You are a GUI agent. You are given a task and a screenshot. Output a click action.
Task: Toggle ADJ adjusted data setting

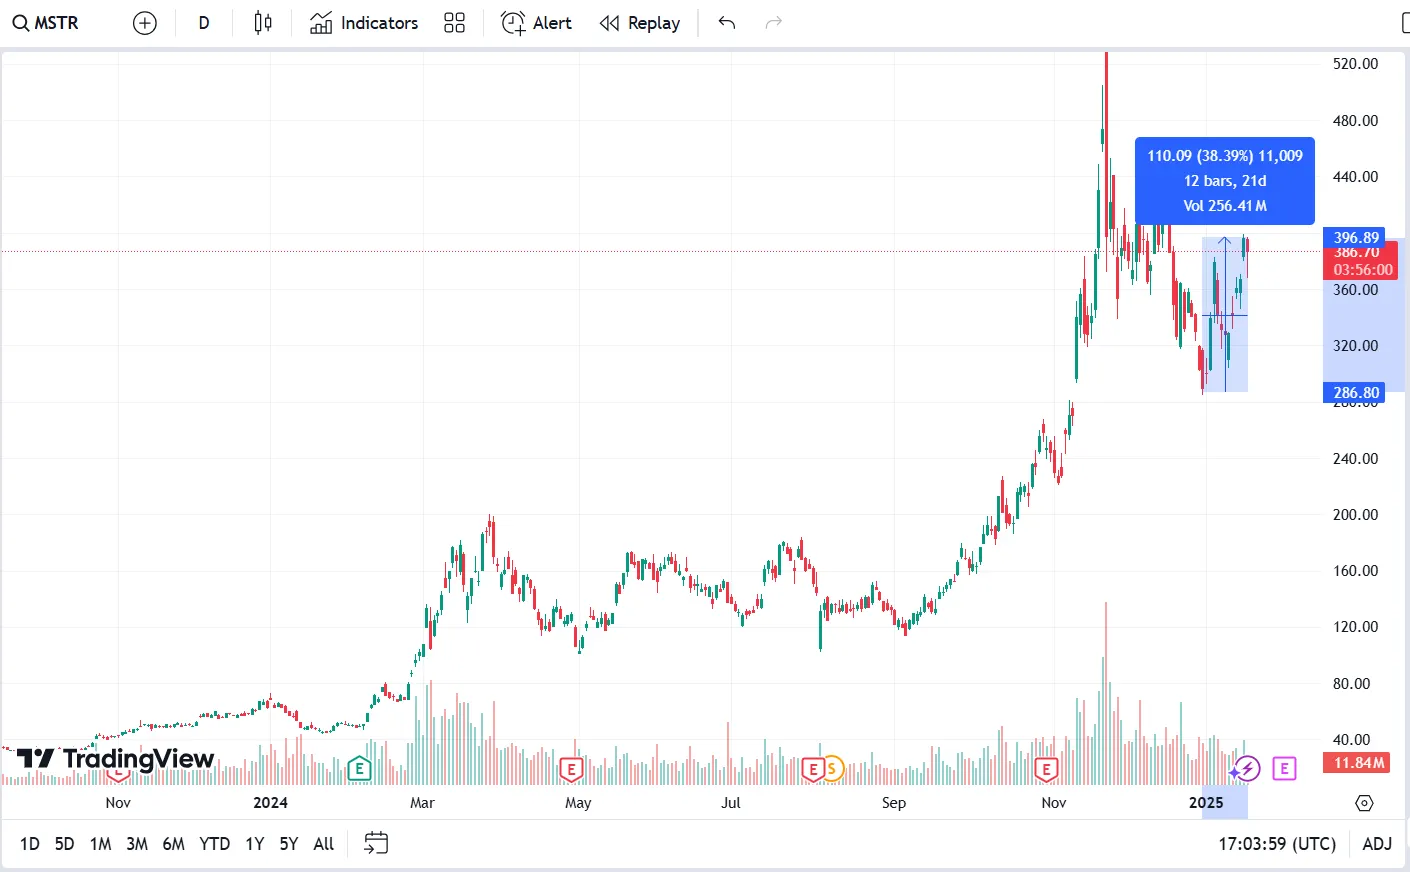point(1377,844)
